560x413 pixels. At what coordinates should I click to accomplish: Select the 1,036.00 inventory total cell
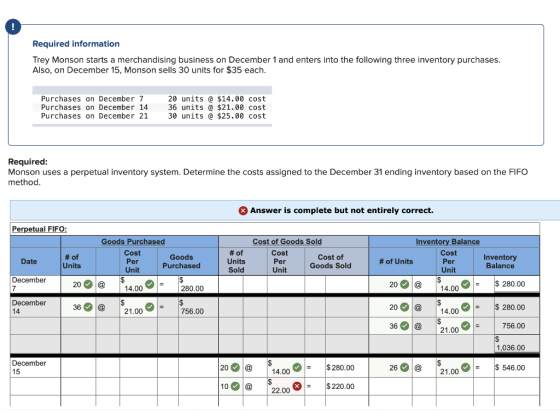517,344
